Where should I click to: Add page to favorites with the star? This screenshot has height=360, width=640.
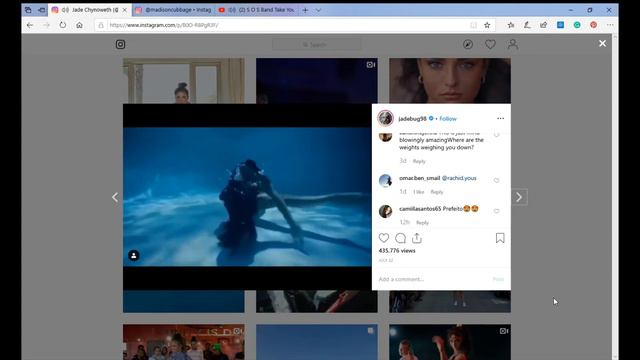(x=487, y=25)
